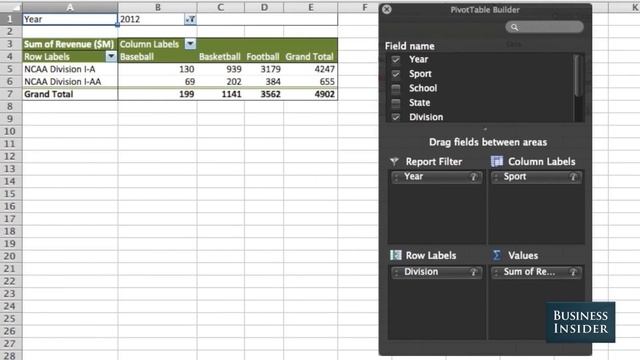Select column E header

(311, 7)
